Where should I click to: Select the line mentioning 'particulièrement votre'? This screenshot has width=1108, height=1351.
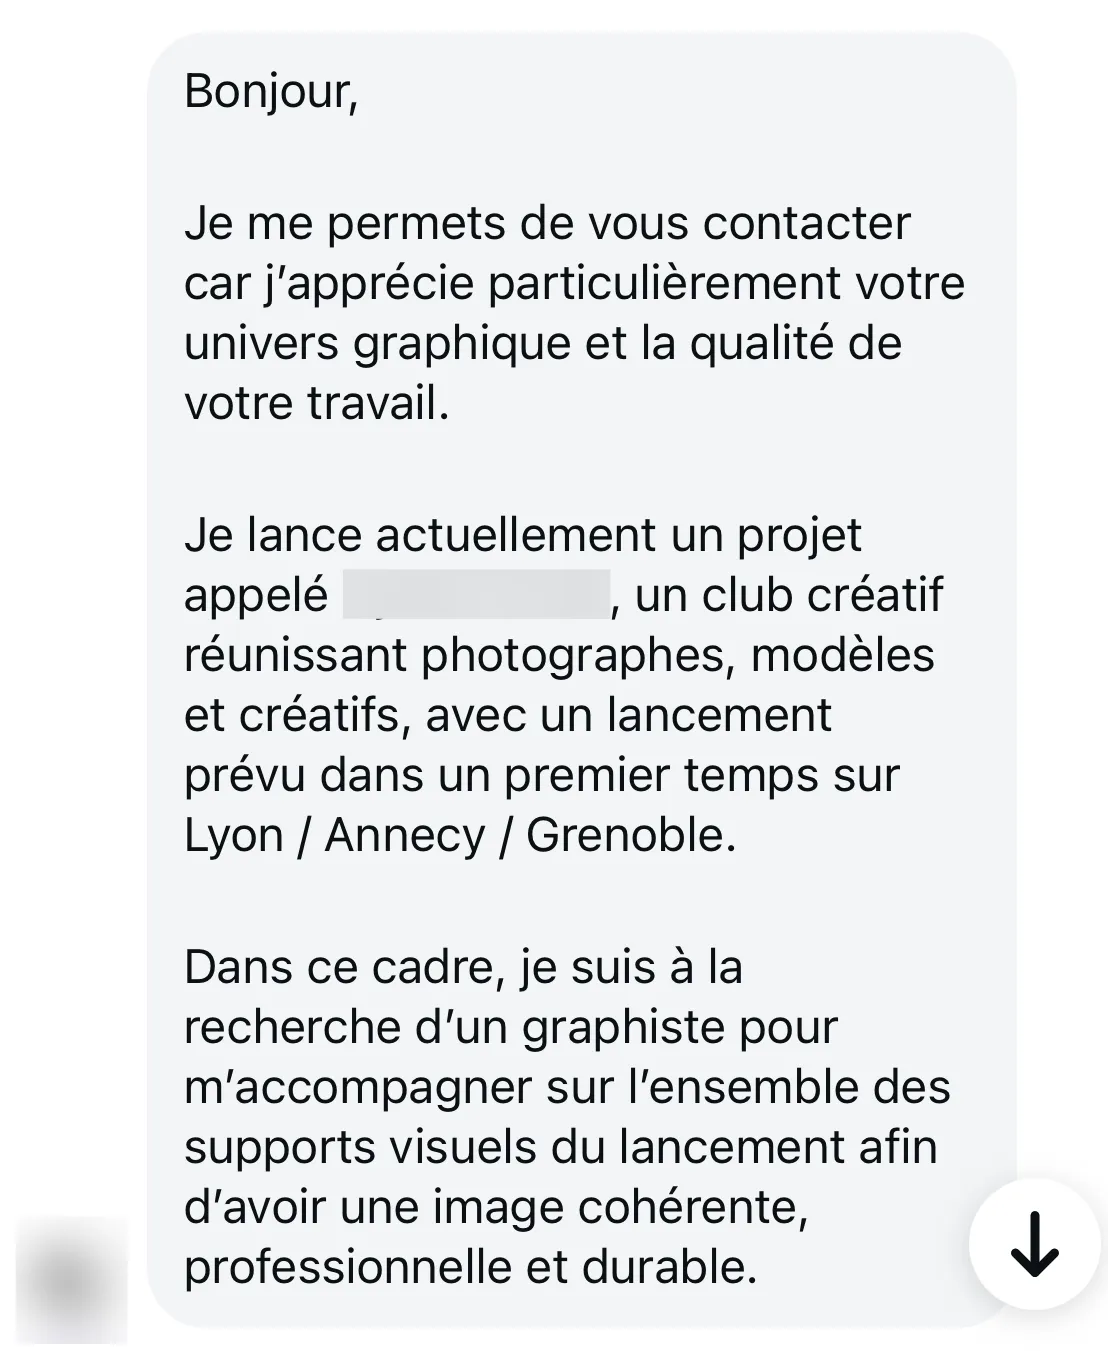574,284
